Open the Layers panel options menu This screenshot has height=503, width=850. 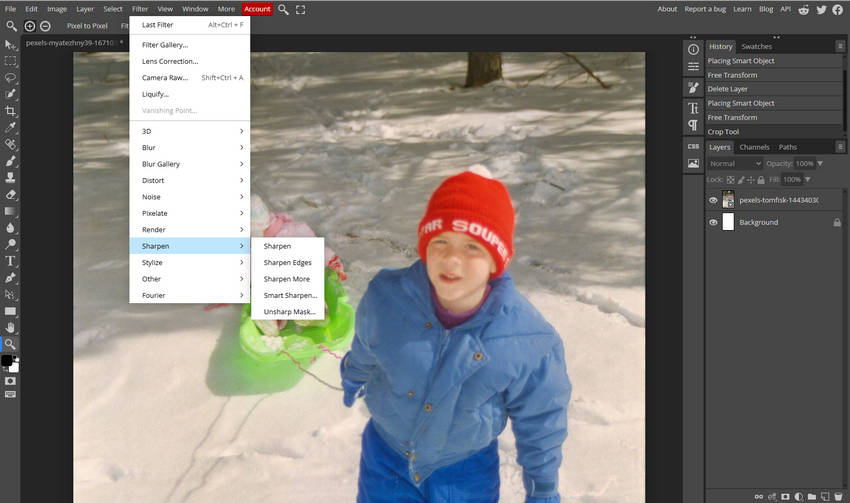pos(840,147)
